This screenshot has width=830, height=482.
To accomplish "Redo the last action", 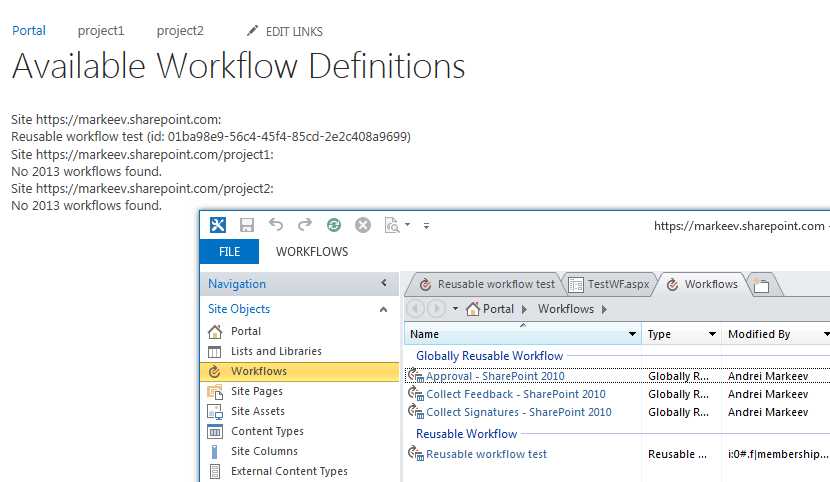I will coord(305,225).
